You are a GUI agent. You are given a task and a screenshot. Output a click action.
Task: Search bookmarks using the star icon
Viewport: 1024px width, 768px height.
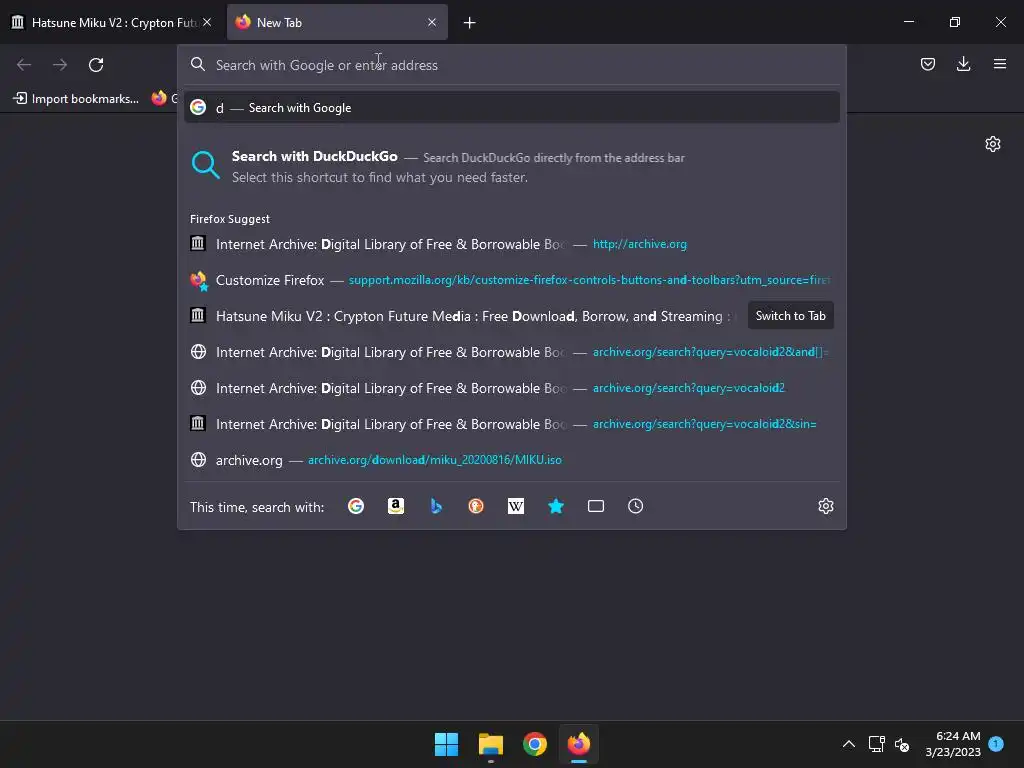[556, 506]
